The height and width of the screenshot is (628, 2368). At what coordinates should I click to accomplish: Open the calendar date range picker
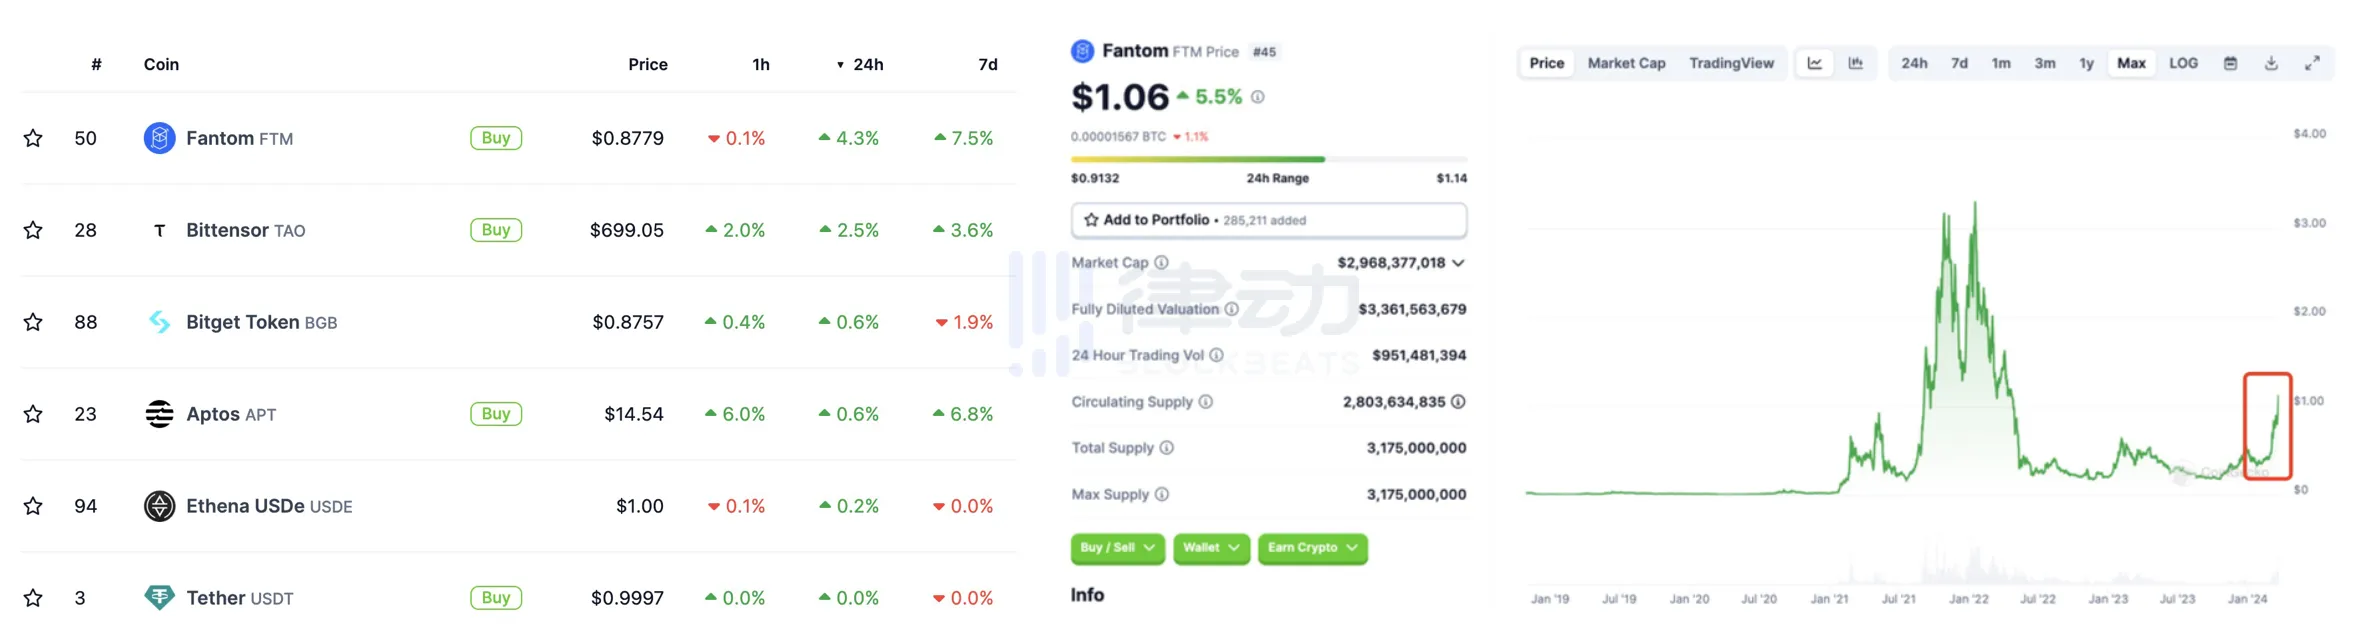coord(2230,63)
